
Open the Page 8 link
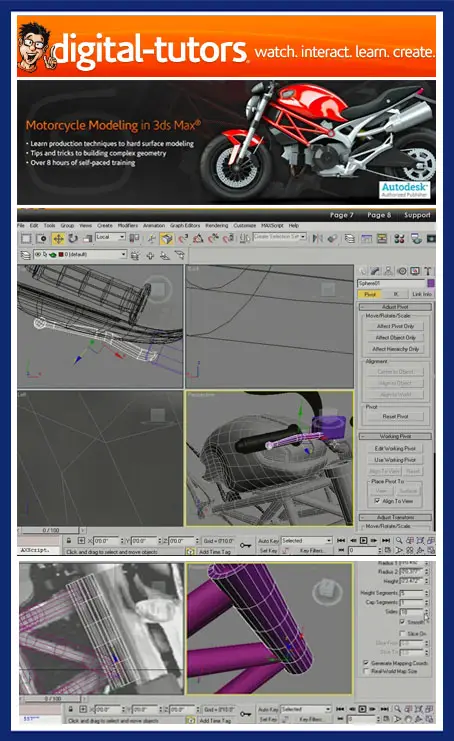tap(379, 215)
